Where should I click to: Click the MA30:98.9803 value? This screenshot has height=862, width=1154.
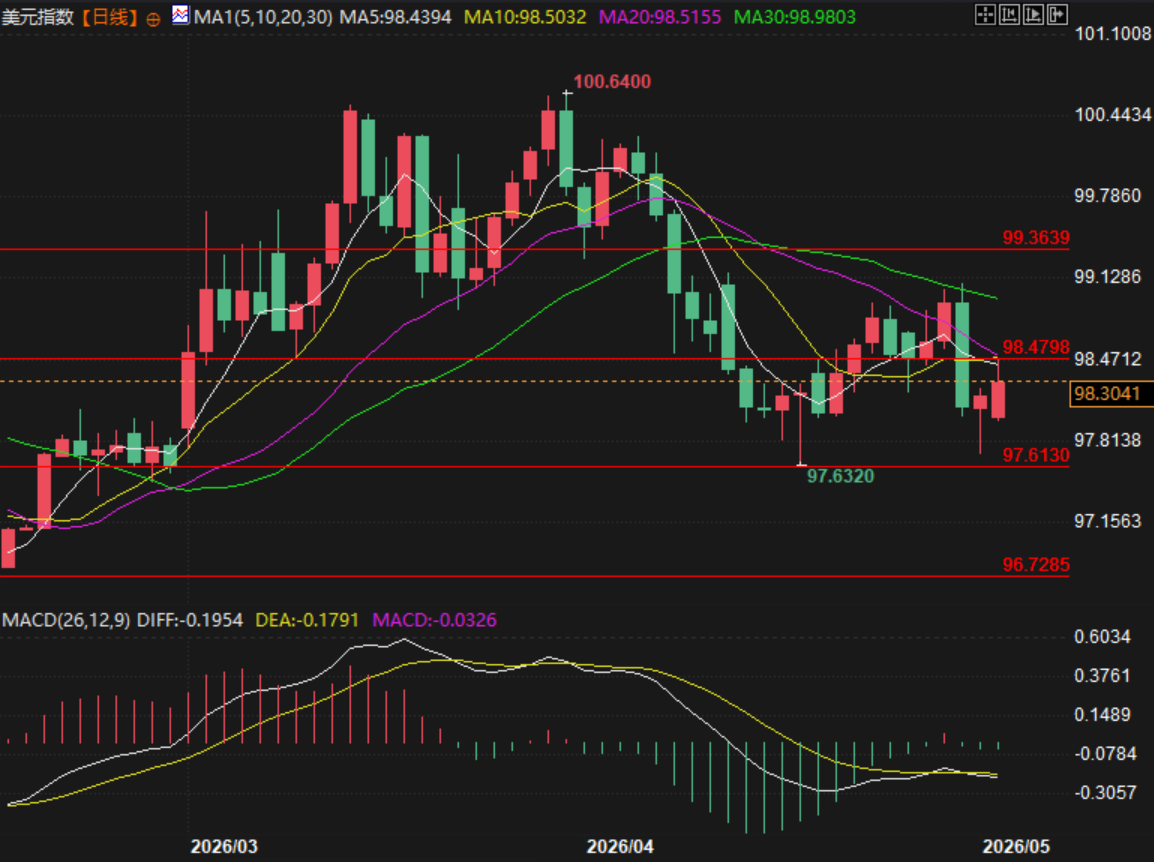pos(795,16)
